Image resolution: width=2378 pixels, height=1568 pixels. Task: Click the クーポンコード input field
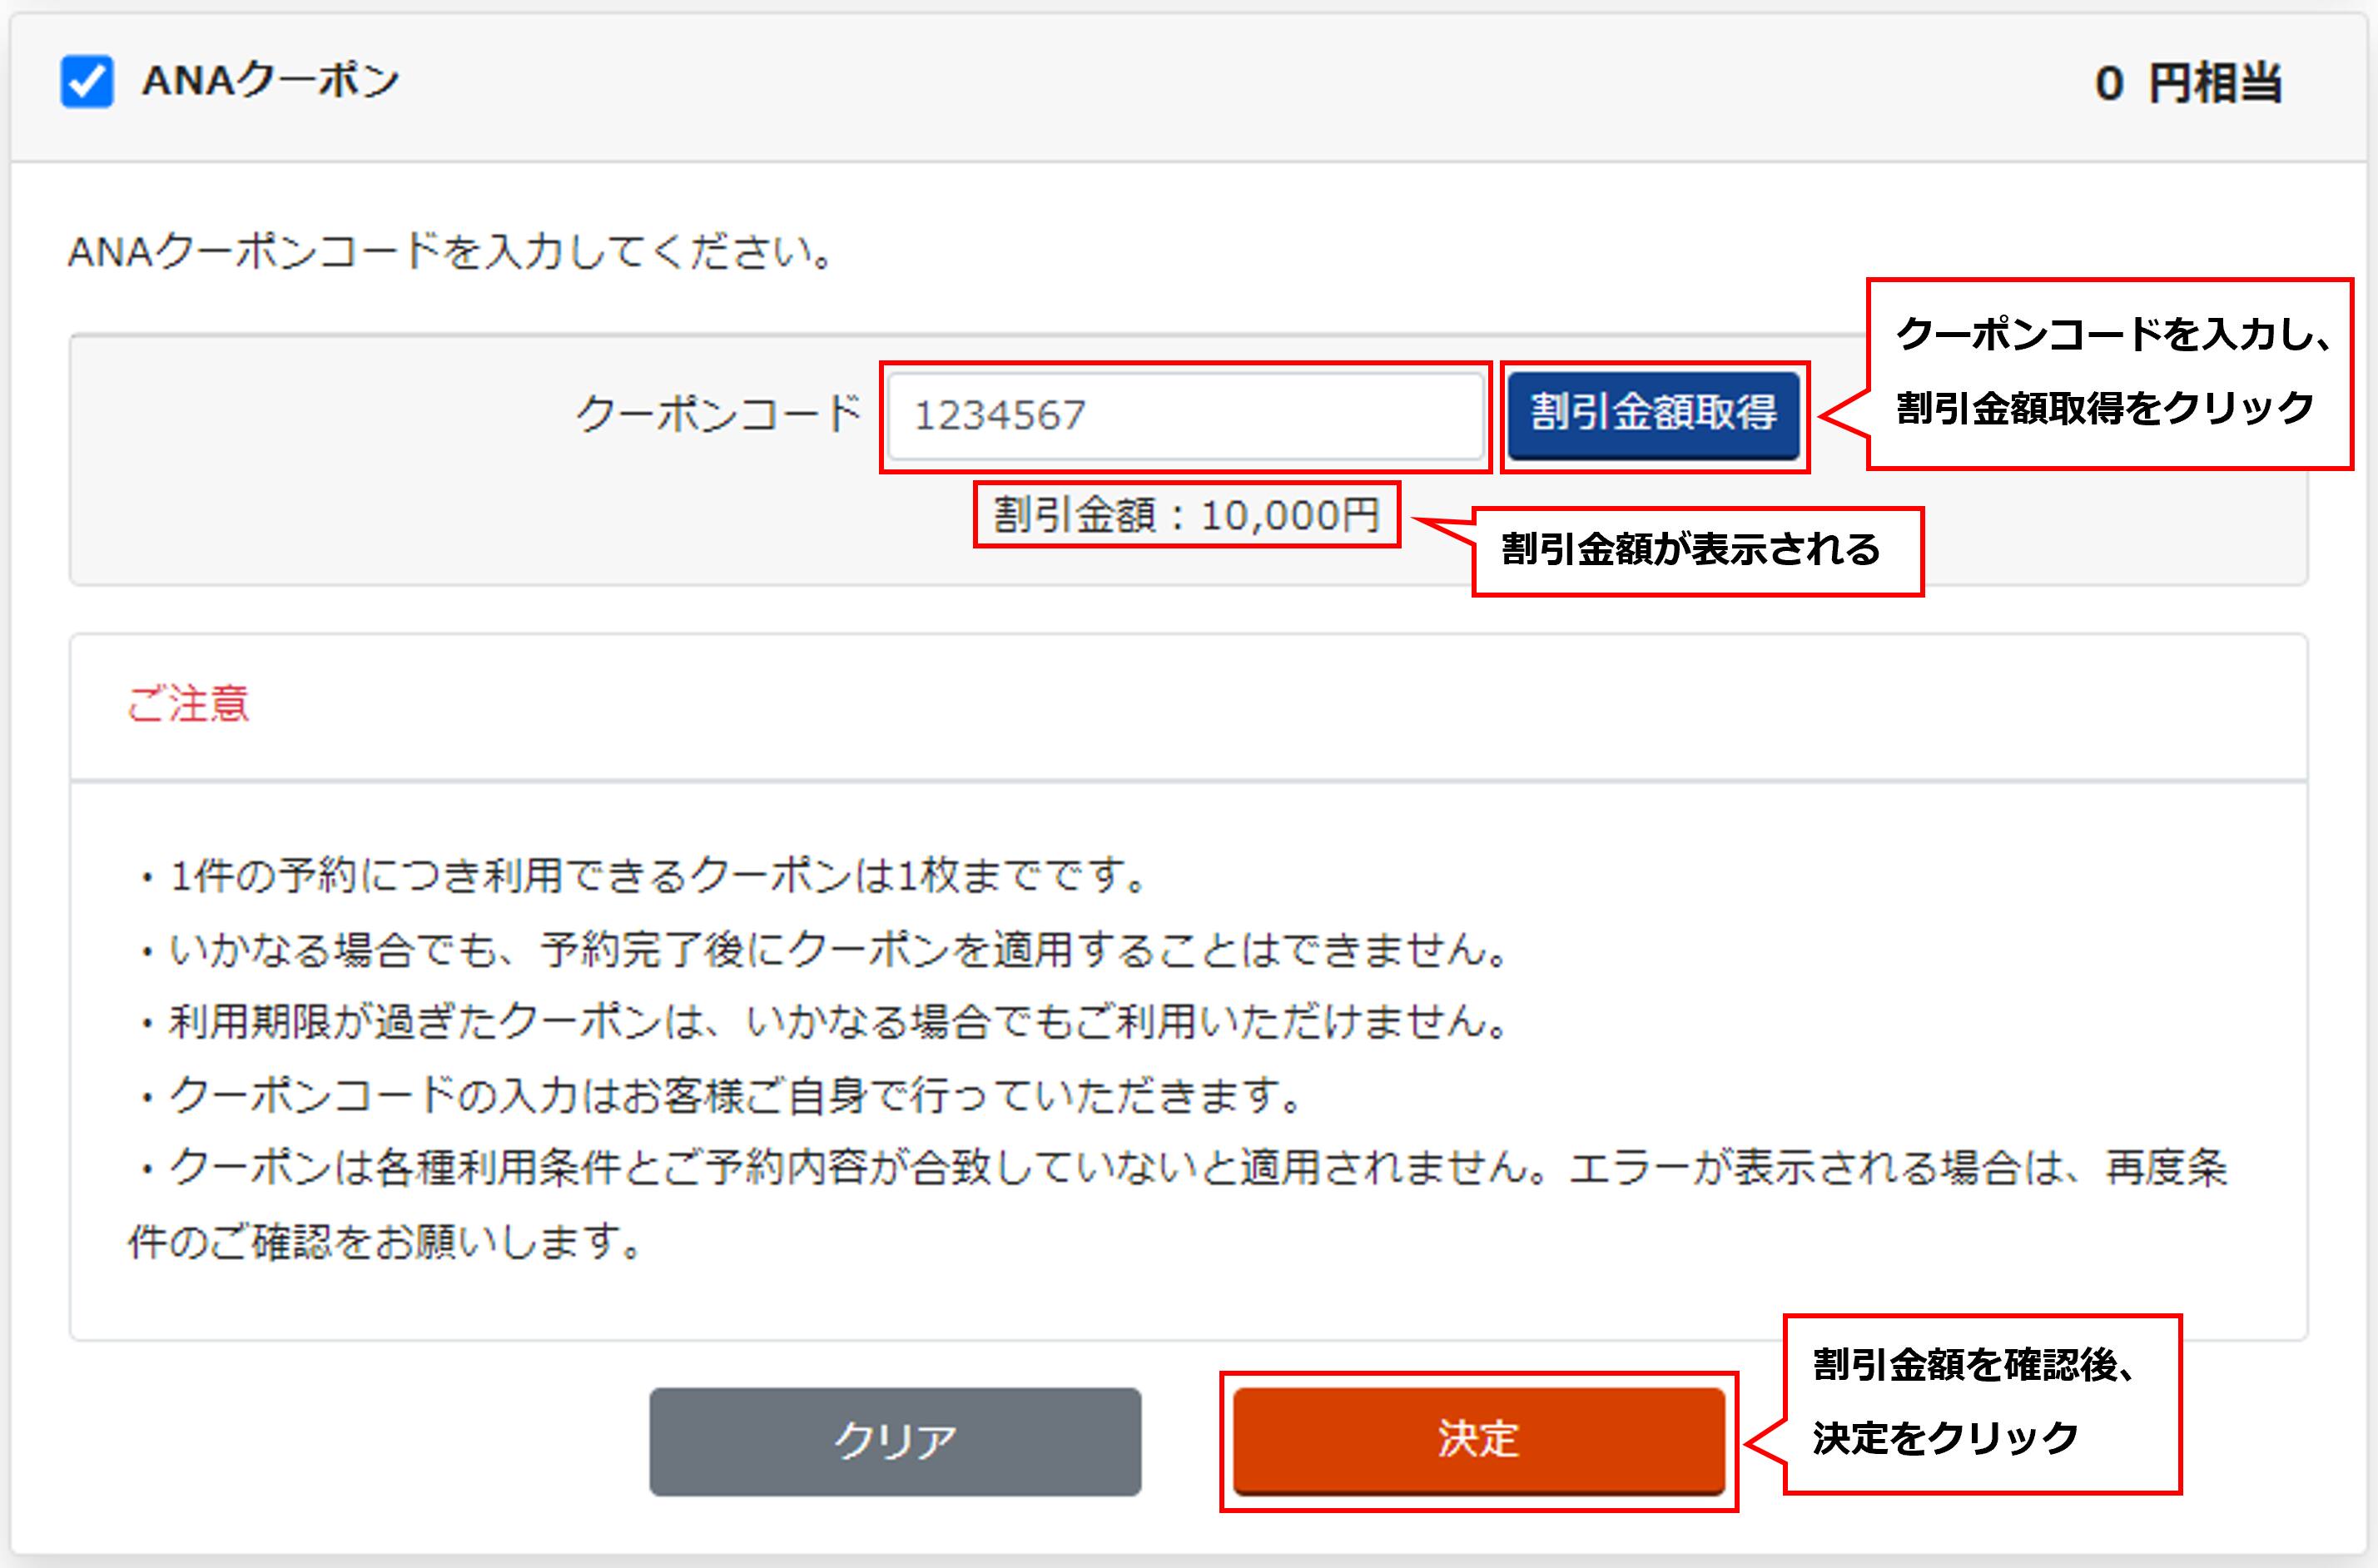point(1186,416)
